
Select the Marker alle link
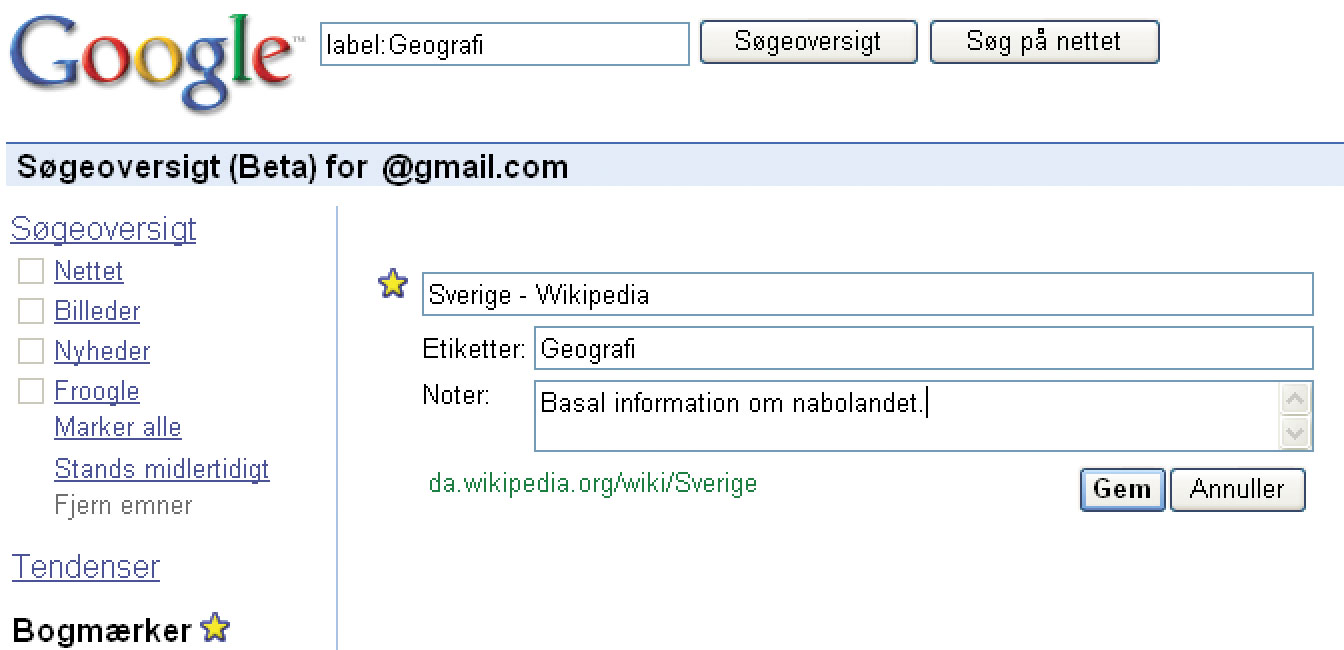117,428
